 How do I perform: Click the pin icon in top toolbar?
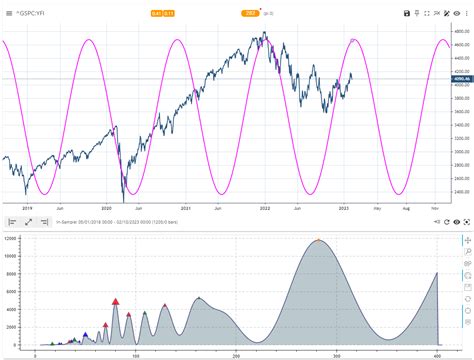pos(417,13)
